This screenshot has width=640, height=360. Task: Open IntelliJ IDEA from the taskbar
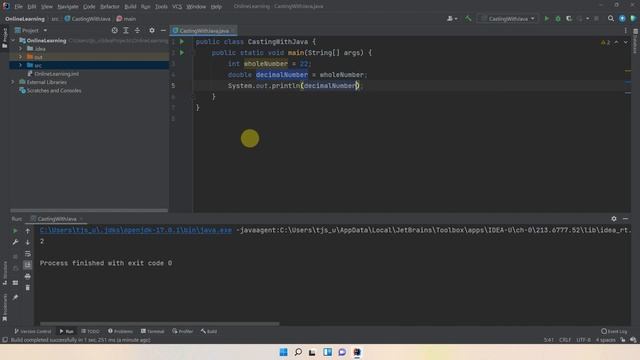[x=357, y=352]
